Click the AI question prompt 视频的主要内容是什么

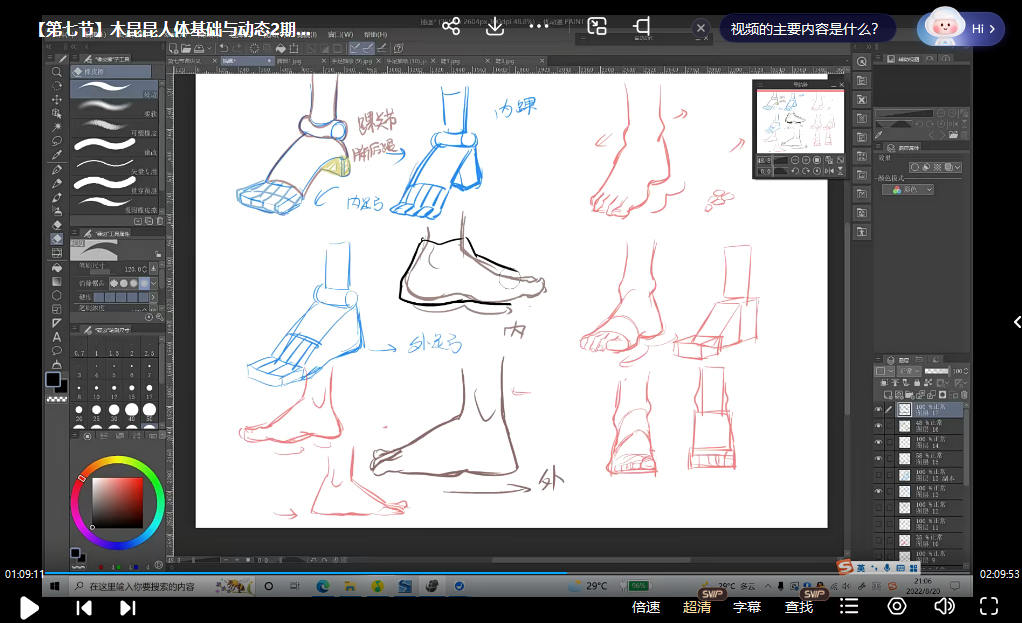coord(805,28)
